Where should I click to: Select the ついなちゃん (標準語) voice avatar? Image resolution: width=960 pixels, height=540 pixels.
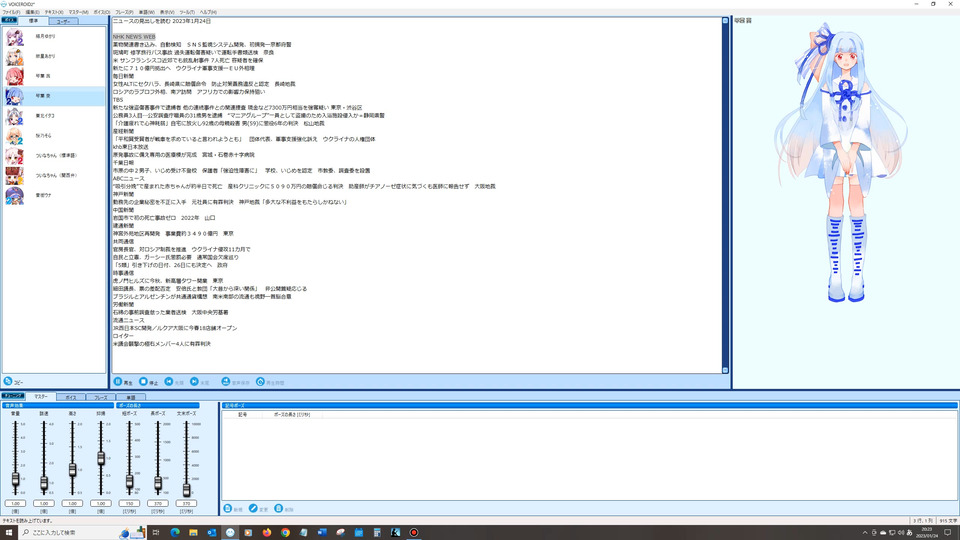pos(15,156)
